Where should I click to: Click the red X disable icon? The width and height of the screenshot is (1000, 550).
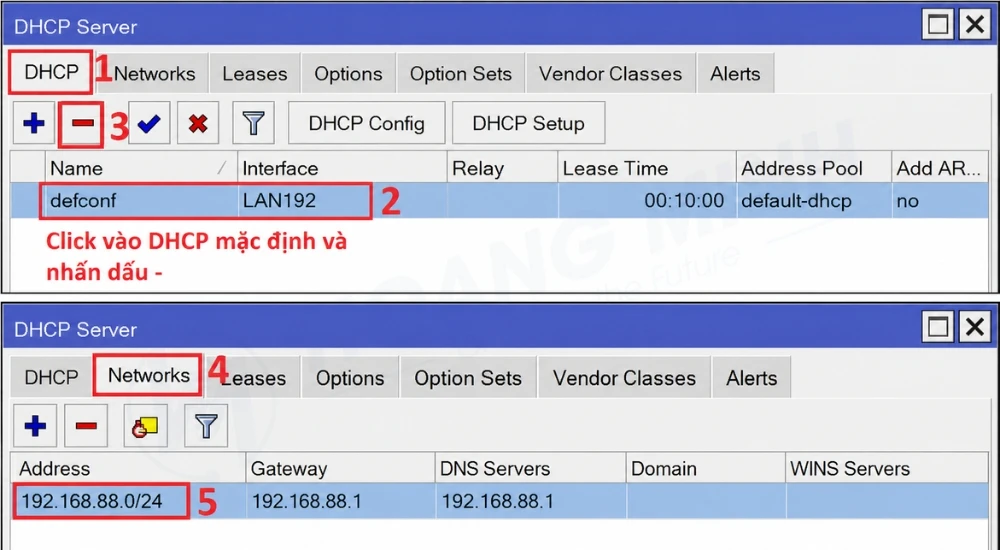[x=198, y=123]
